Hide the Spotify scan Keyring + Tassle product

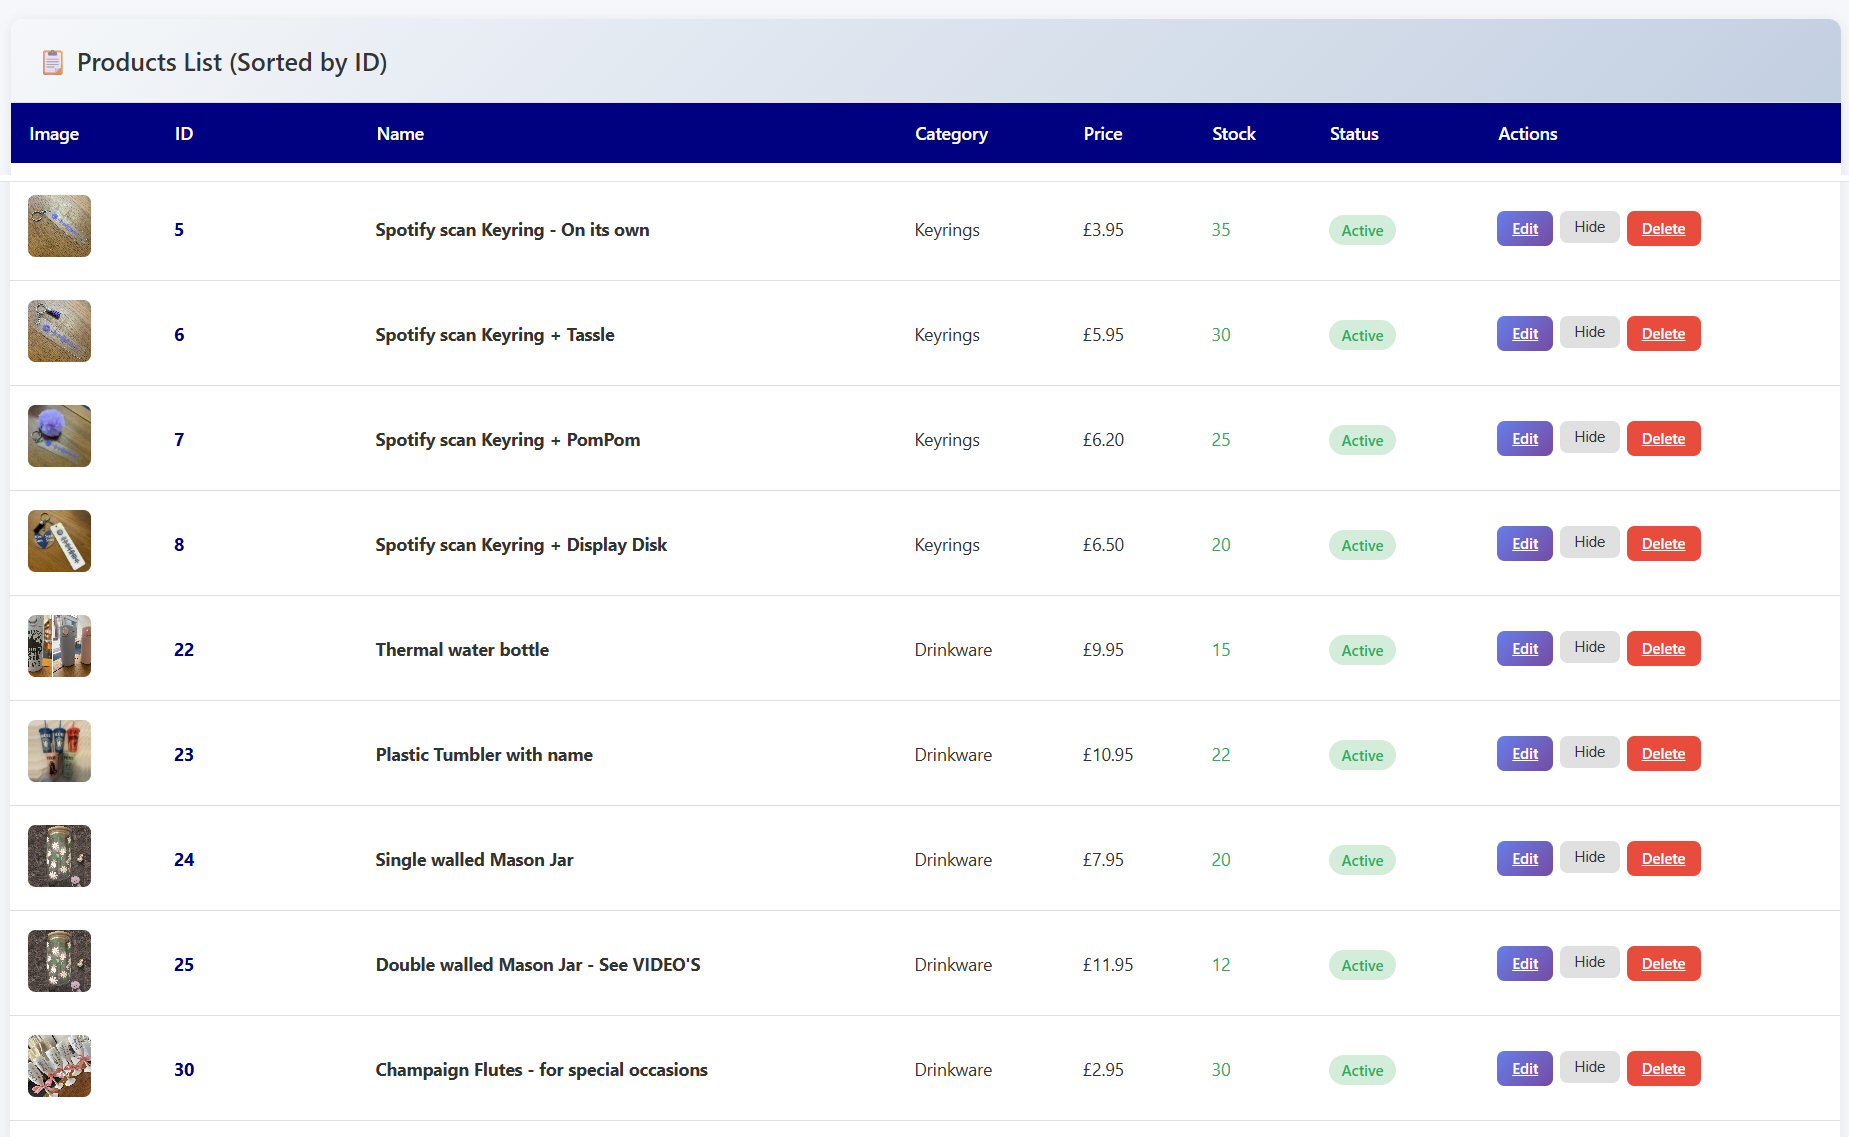coord(1589,333)
